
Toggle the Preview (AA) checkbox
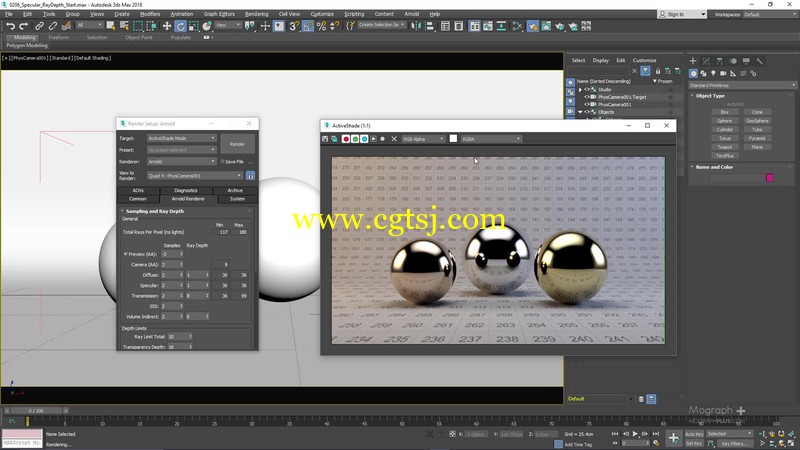click(x=126, y=254)
